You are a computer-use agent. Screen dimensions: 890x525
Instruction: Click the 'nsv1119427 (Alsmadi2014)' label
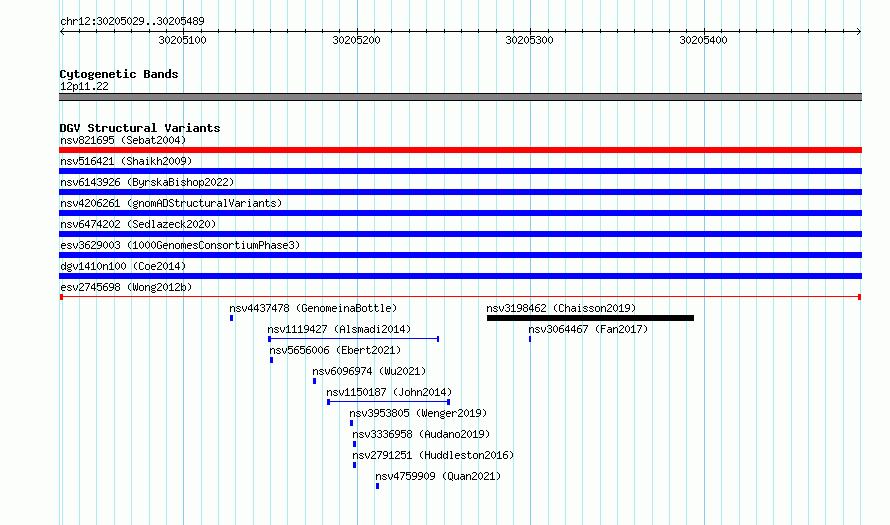tap(339, 329)
